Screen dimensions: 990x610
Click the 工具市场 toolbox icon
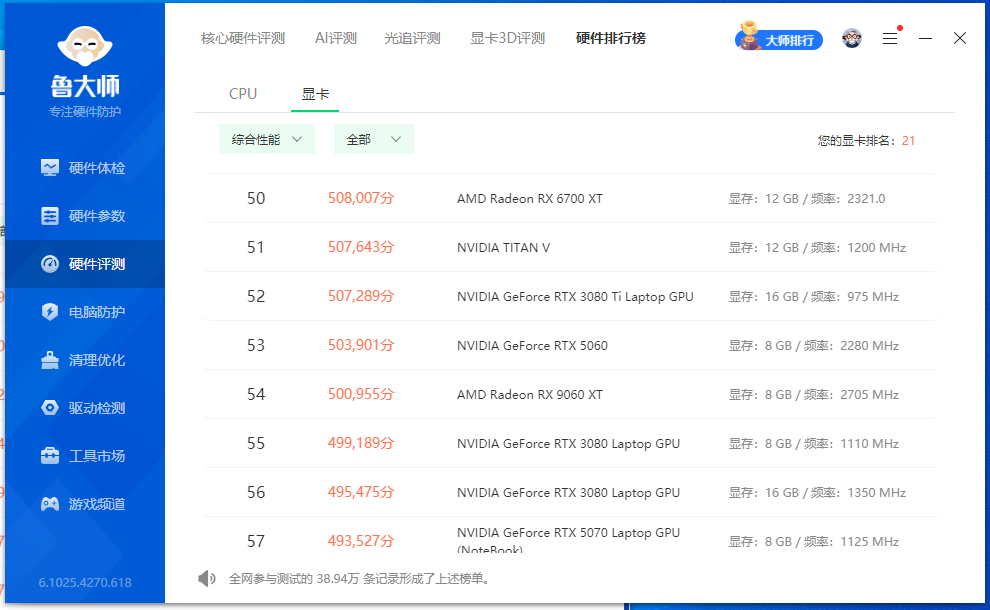point(50,456)
